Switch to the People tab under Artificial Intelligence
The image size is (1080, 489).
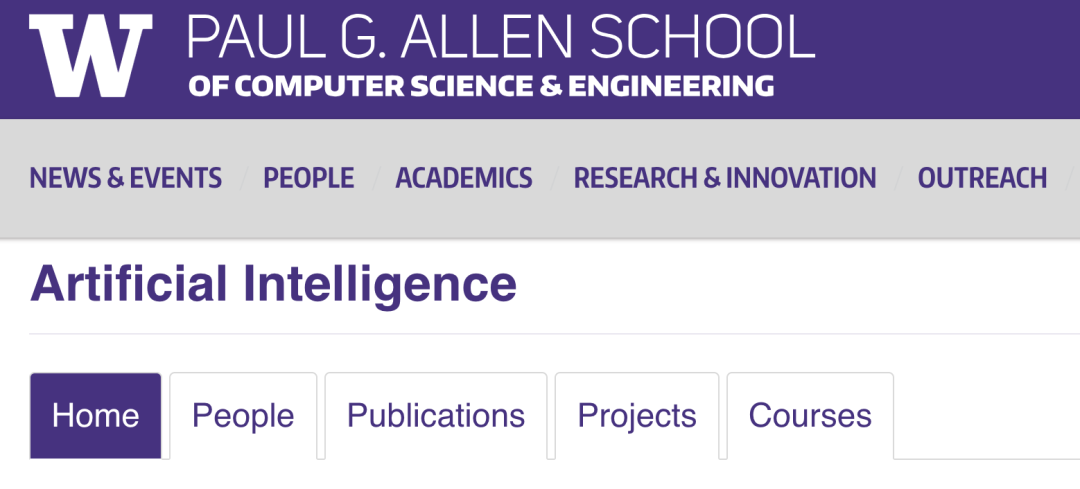[x=243, y=416]
